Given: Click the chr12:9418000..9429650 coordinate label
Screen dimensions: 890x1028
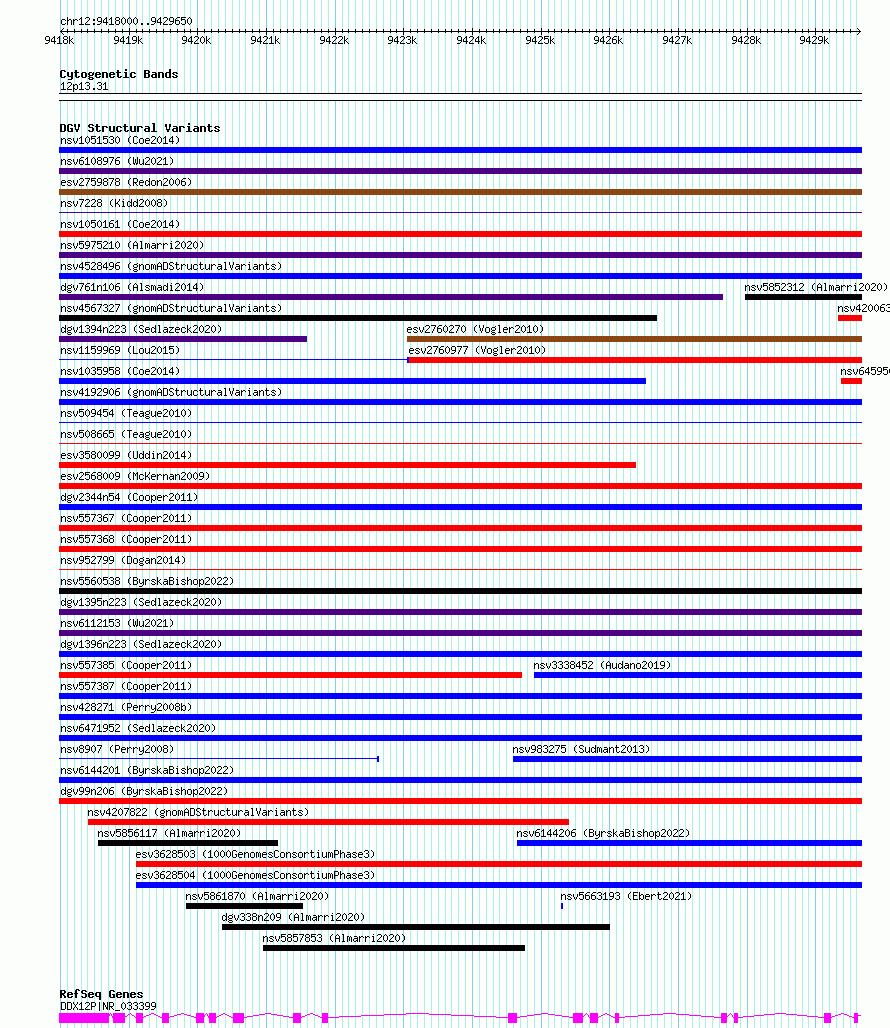Looking at the screenshot, I should tap(126, 21).
